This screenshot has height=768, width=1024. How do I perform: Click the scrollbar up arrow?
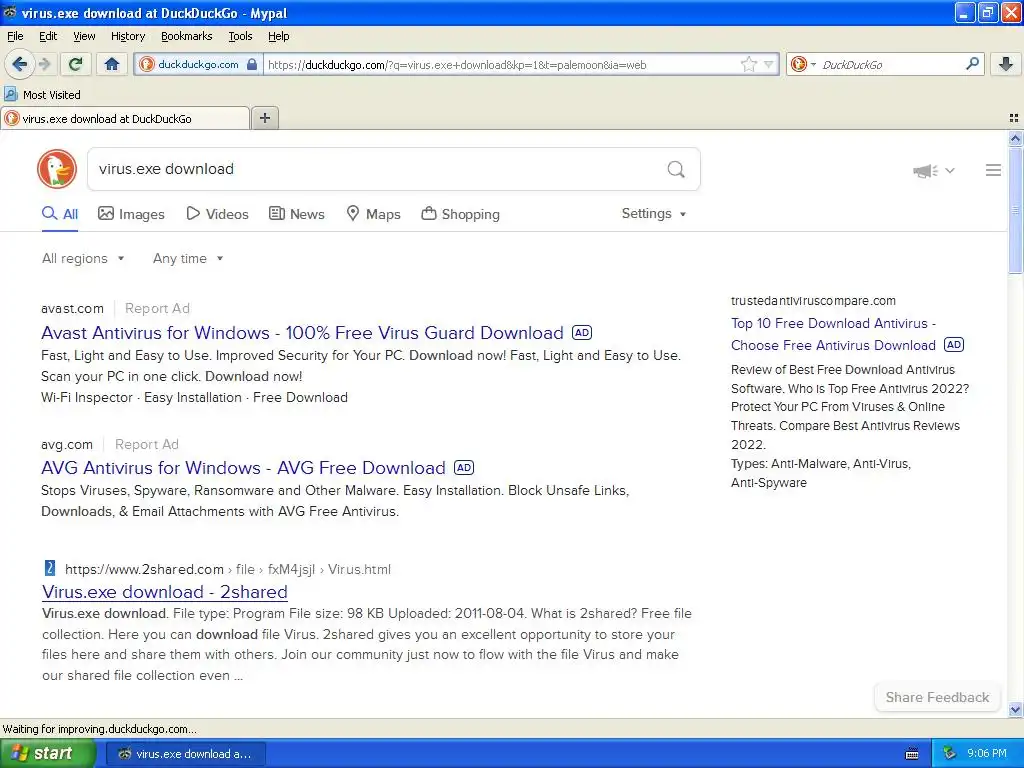(1015, 138)
